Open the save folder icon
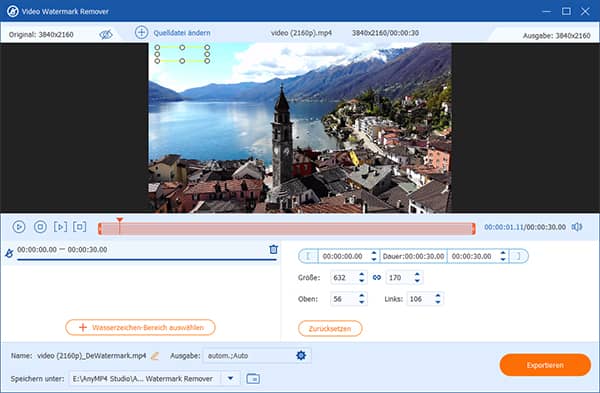Screen dimensions: 600x393 [253, 378]
